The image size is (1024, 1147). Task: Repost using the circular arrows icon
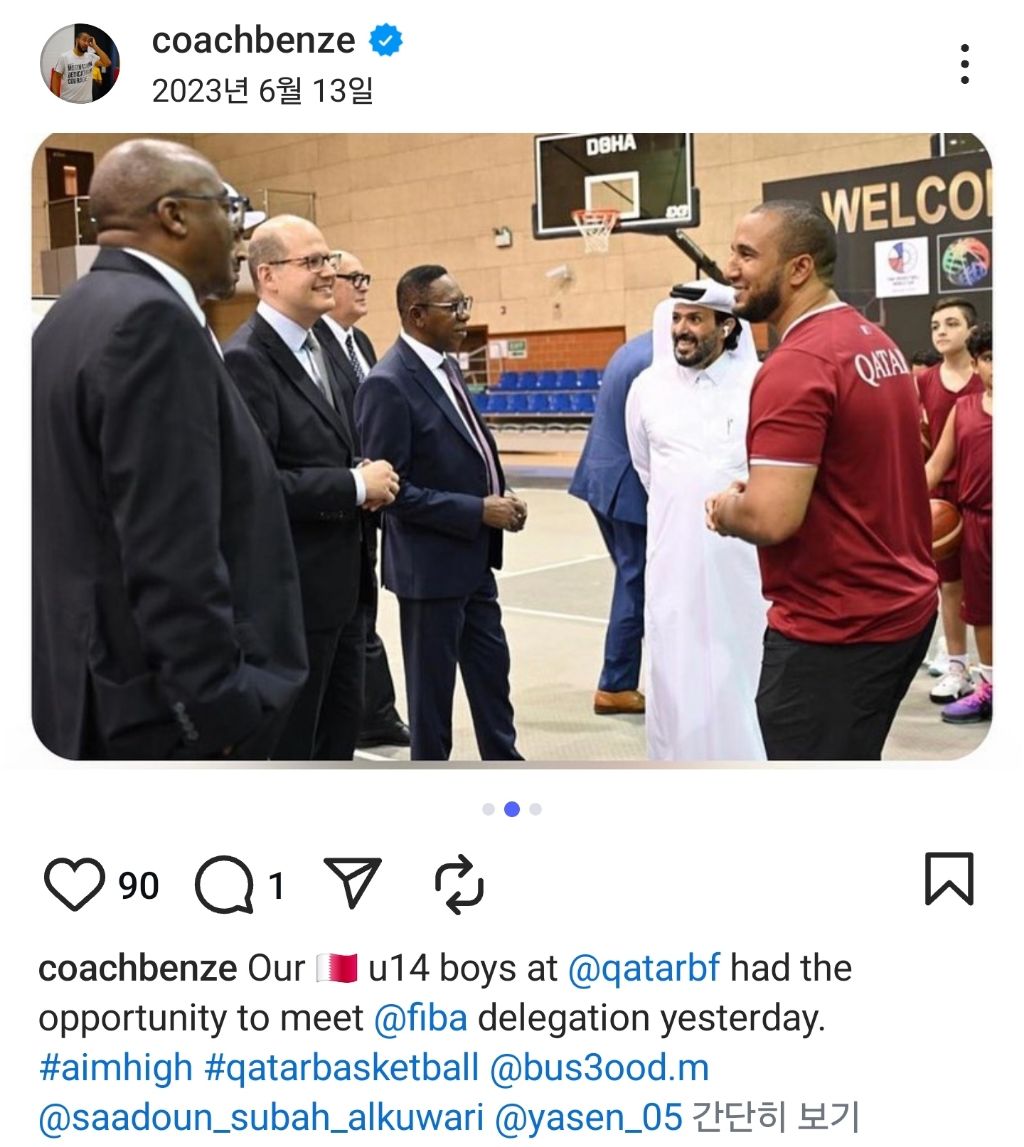(x=459, y=883)
